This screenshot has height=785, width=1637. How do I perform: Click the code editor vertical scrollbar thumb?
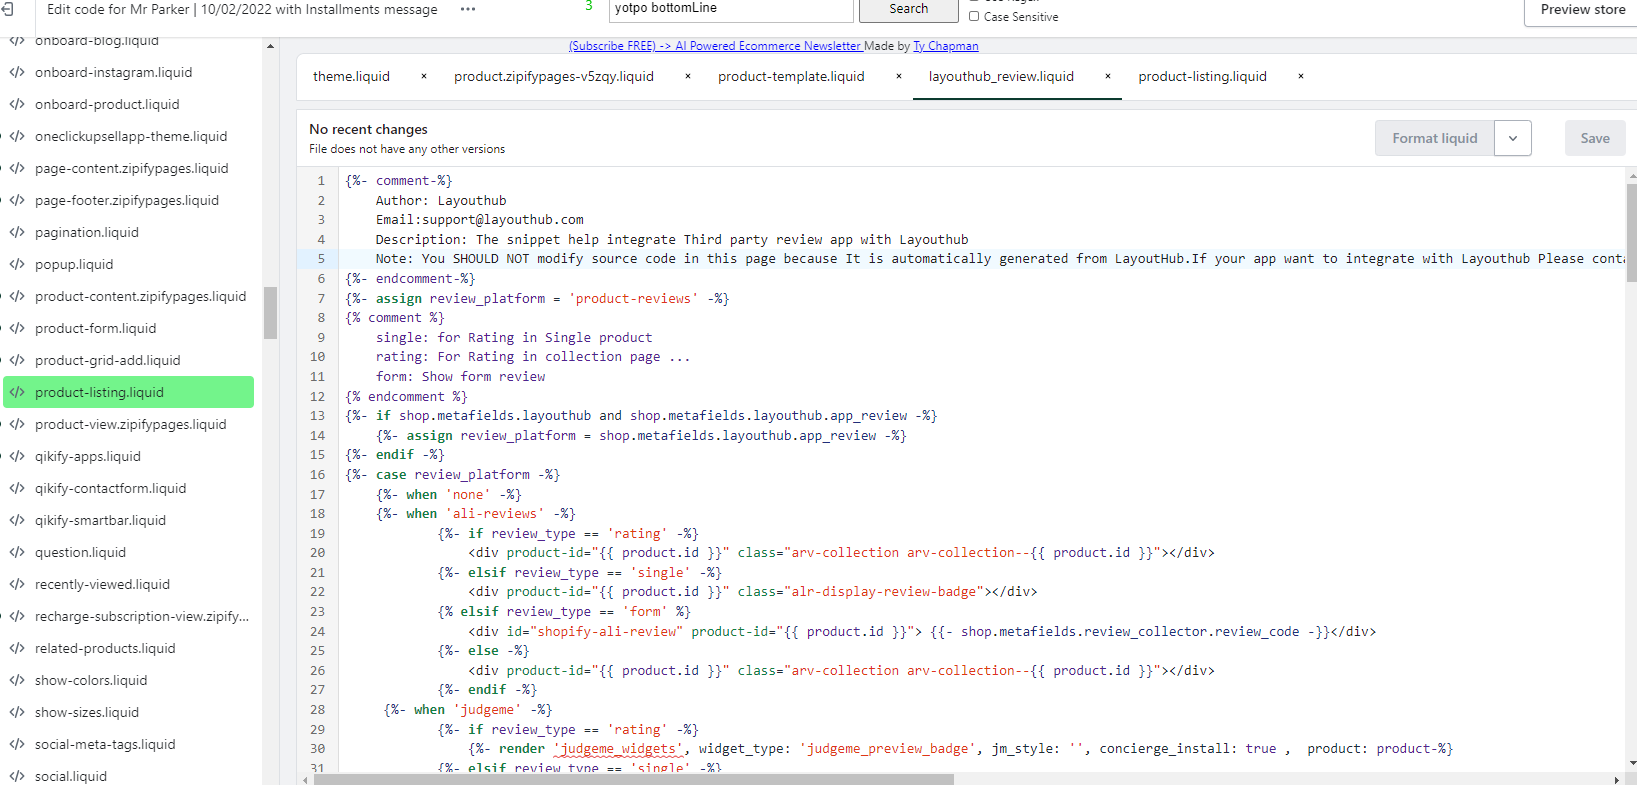tap(1632, 234)
